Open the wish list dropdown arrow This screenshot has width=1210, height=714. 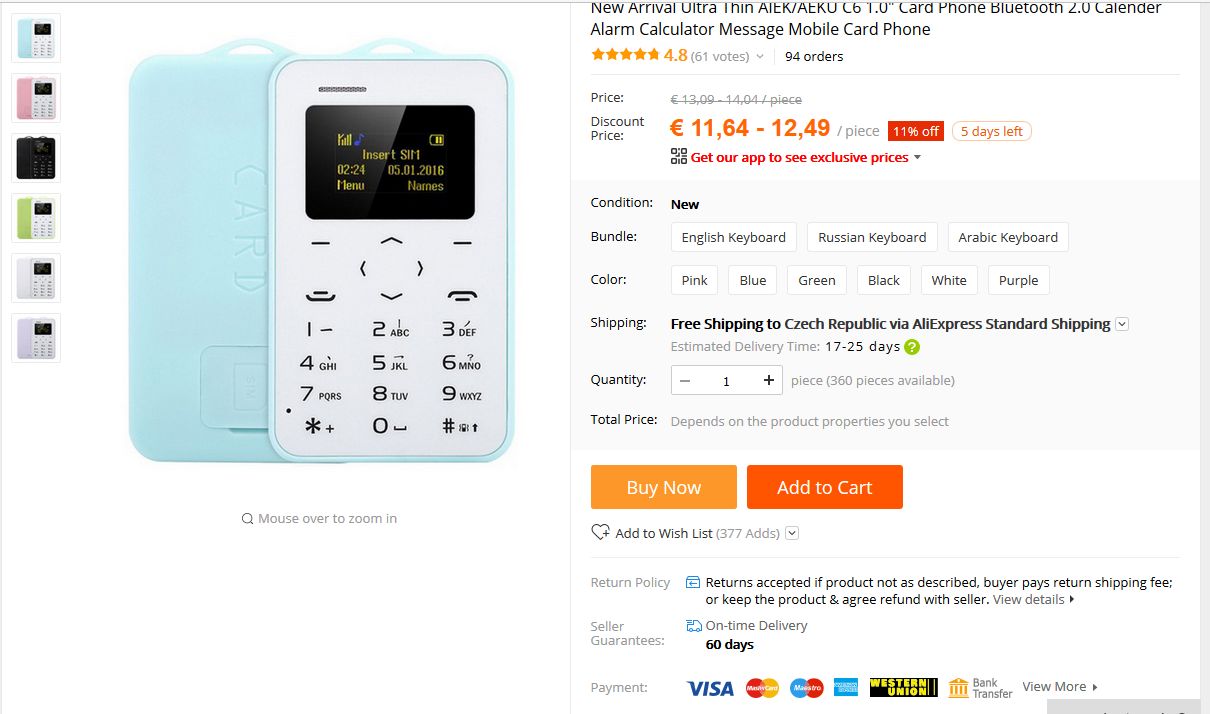[792, 533]
